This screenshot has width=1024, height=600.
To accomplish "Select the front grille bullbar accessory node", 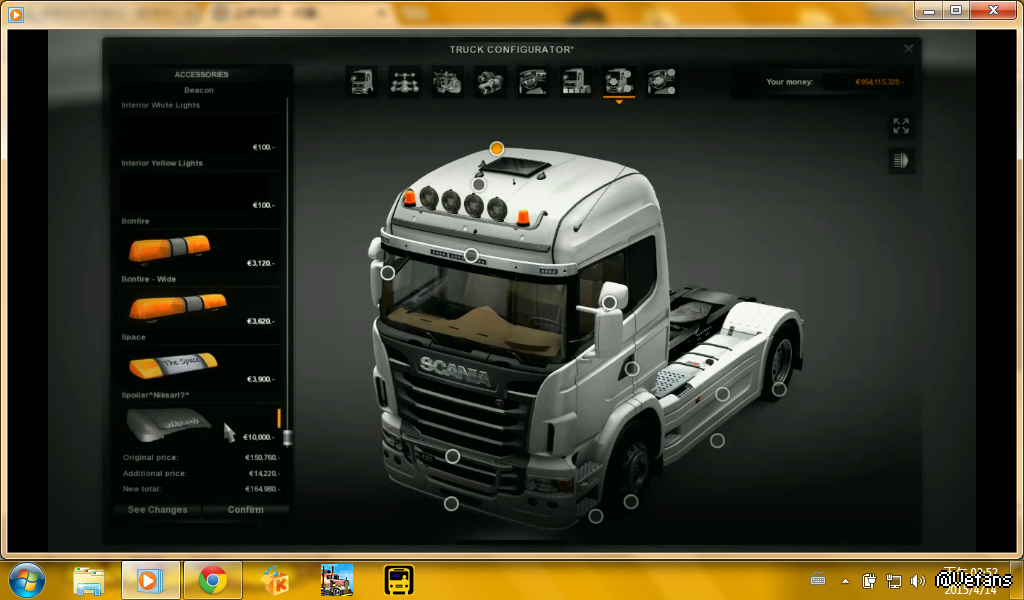I will coord(453,456).
